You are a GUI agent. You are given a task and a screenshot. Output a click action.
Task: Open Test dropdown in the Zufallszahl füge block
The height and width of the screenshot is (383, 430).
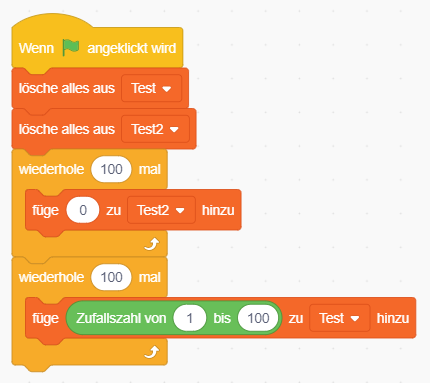[x=339, y=318]
